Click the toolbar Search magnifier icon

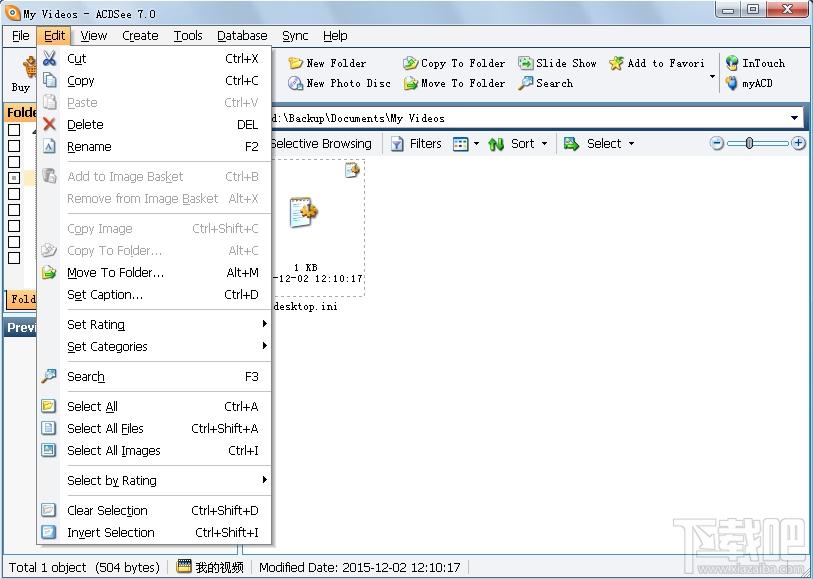point(526,83)
